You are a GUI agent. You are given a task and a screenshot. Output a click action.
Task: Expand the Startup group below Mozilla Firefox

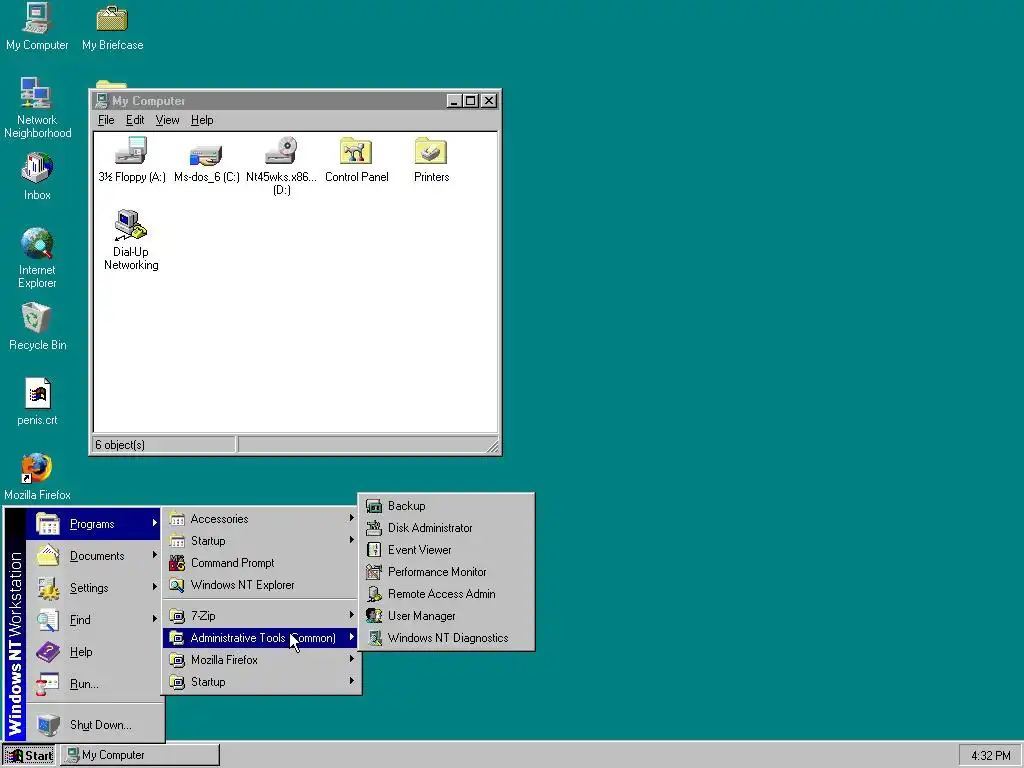[261, 682]
